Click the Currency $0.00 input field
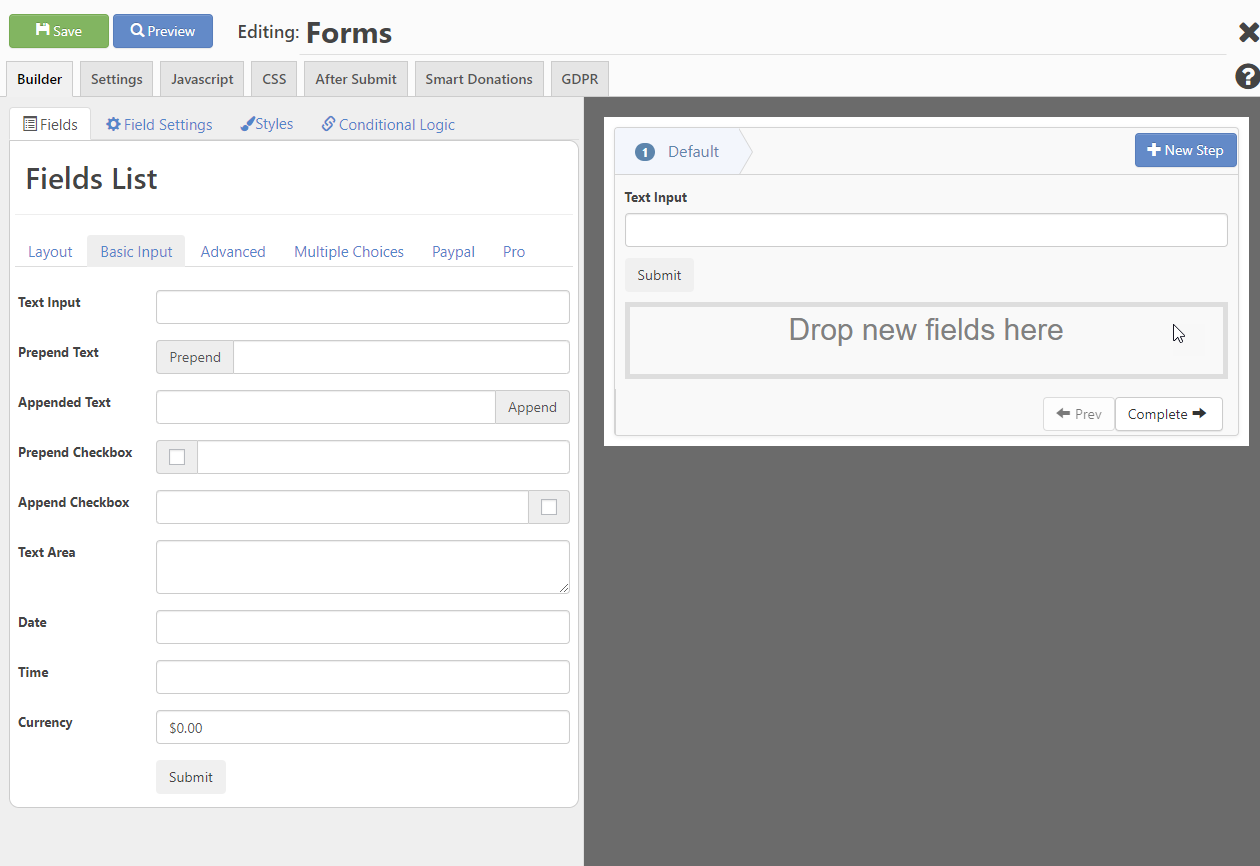The height and width of the screenshot is (866, 1260). tap(363, 727)
